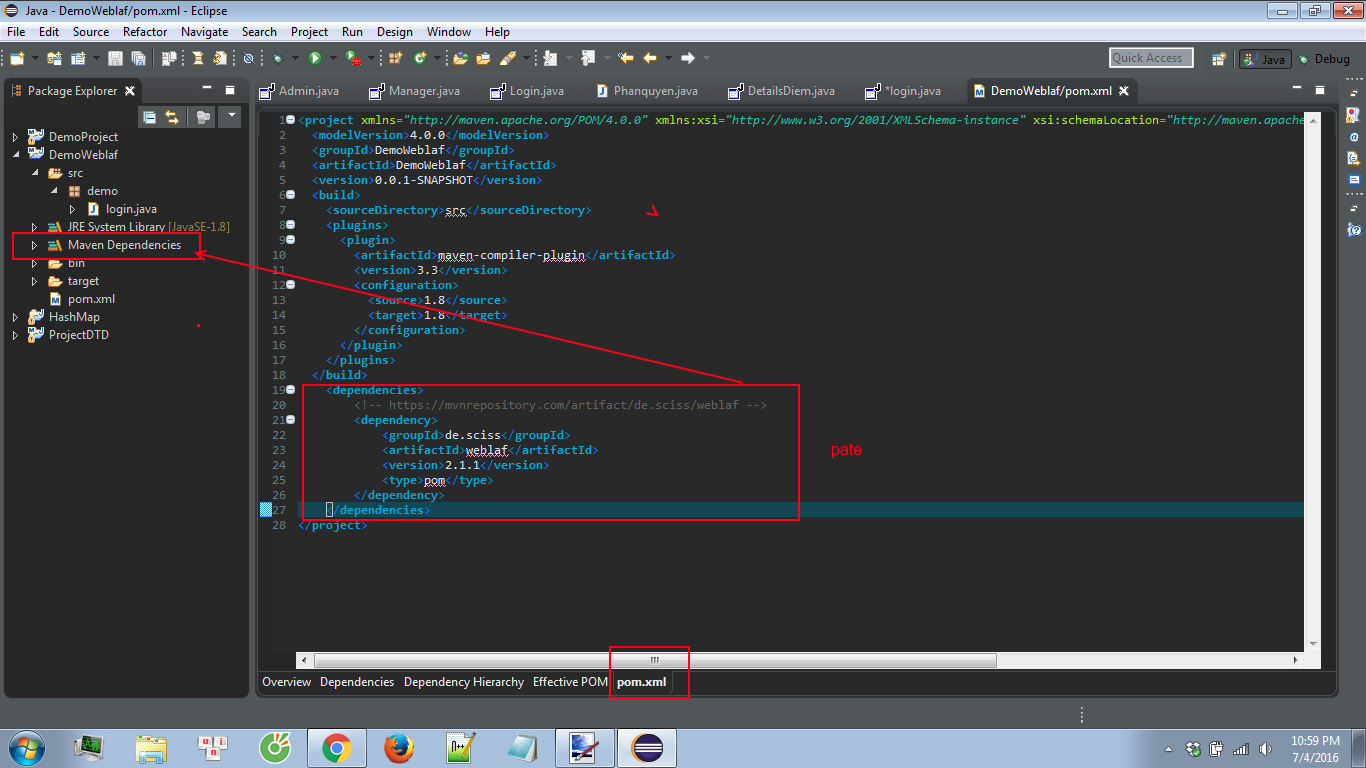Screen dimensions: 1366x768
Task: Expand the ProjectDTD project node
Action: (x=16, y=335)
